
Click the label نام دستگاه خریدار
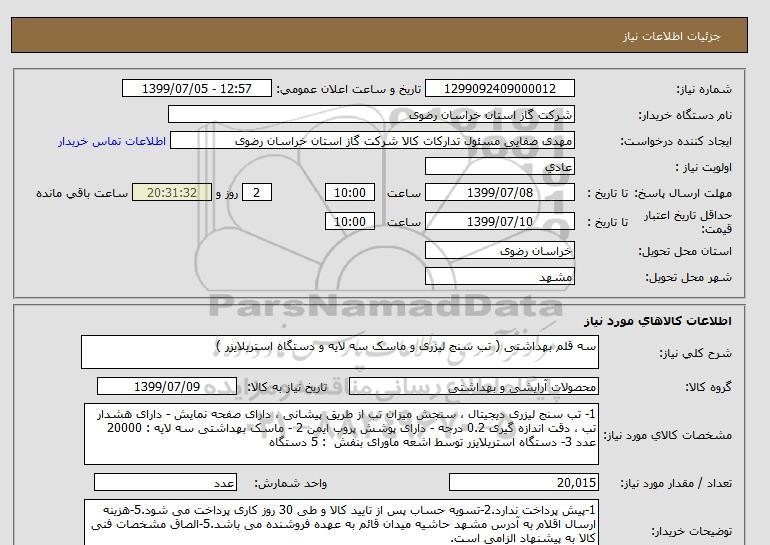click(685, 115)
